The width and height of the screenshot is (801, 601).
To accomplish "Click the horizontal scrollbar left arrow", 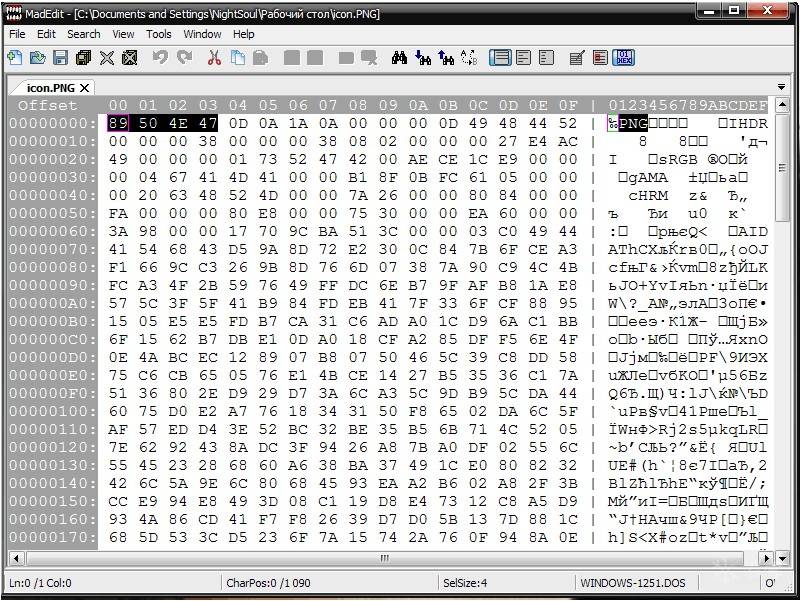I will [17, 558].
